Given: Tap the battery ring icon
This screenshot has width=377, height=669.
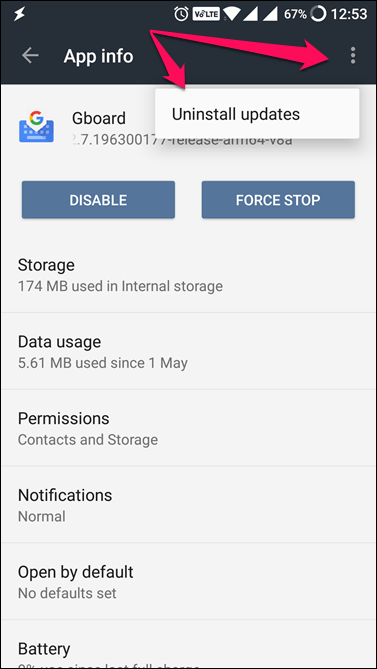Looking at the screenshot, I should click(318, 15).
